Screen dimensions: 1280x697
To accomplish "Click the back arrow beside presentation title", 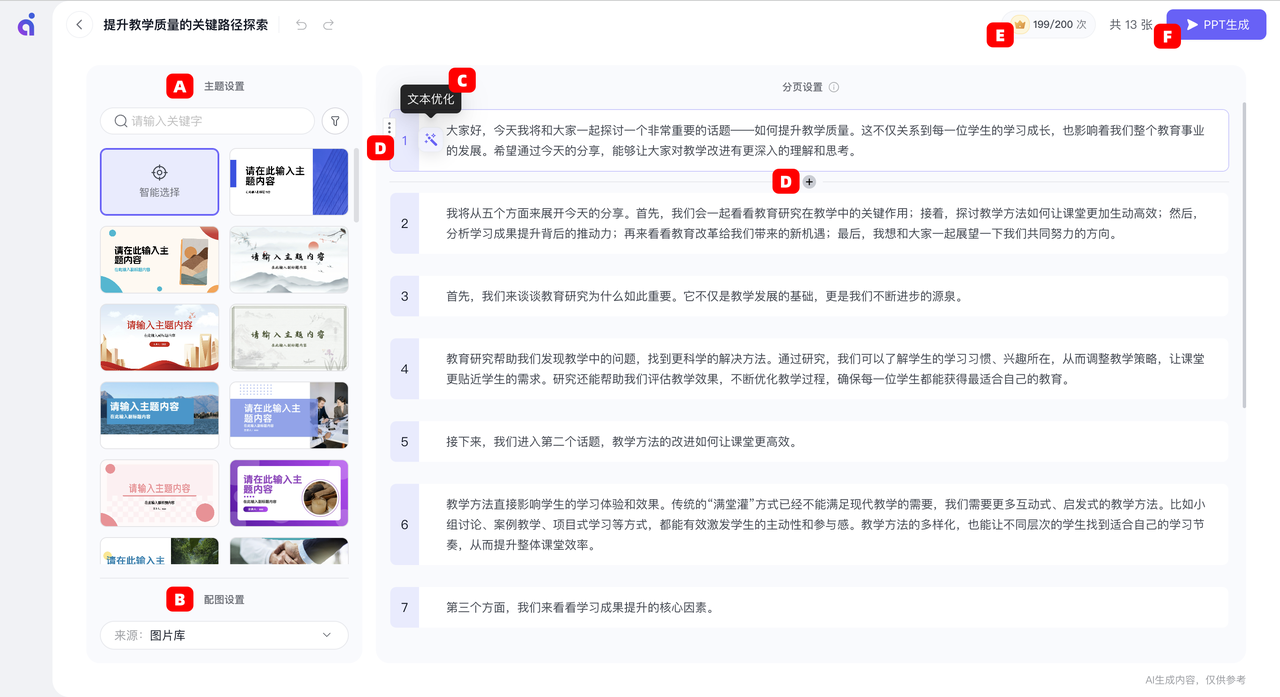I will [78, 25].
